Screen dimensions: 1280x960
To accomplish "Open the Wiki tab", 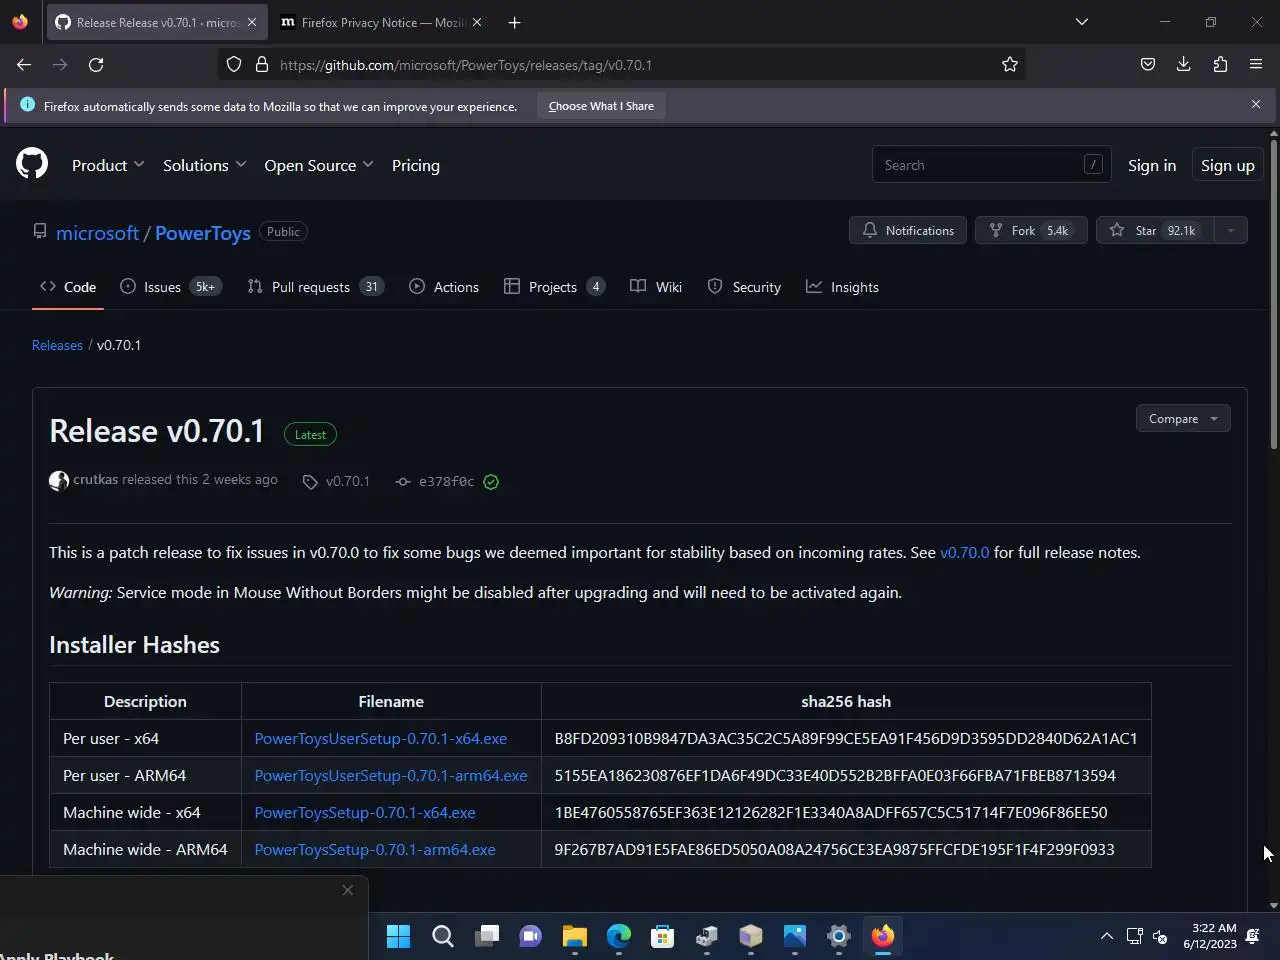I will coord(656,287).
